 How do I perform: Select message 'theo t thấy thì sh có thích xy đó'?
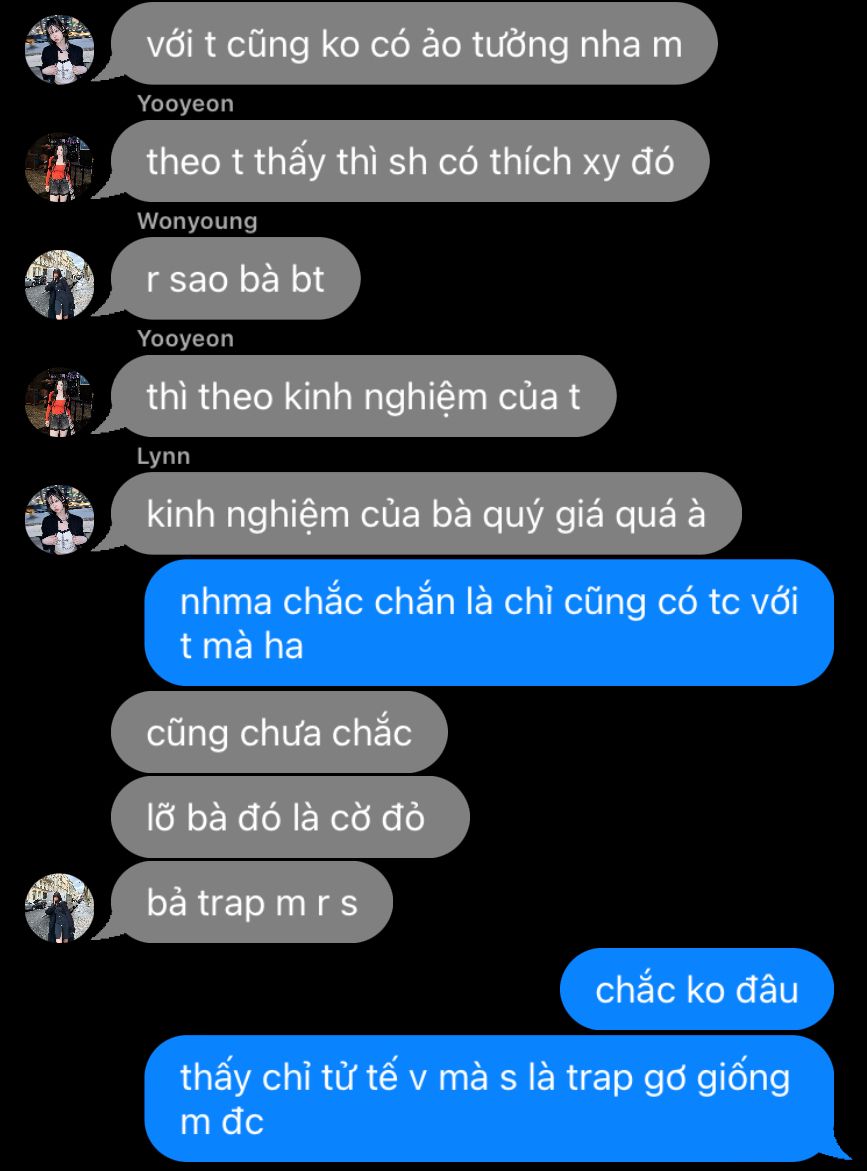[x=410, y=161]
